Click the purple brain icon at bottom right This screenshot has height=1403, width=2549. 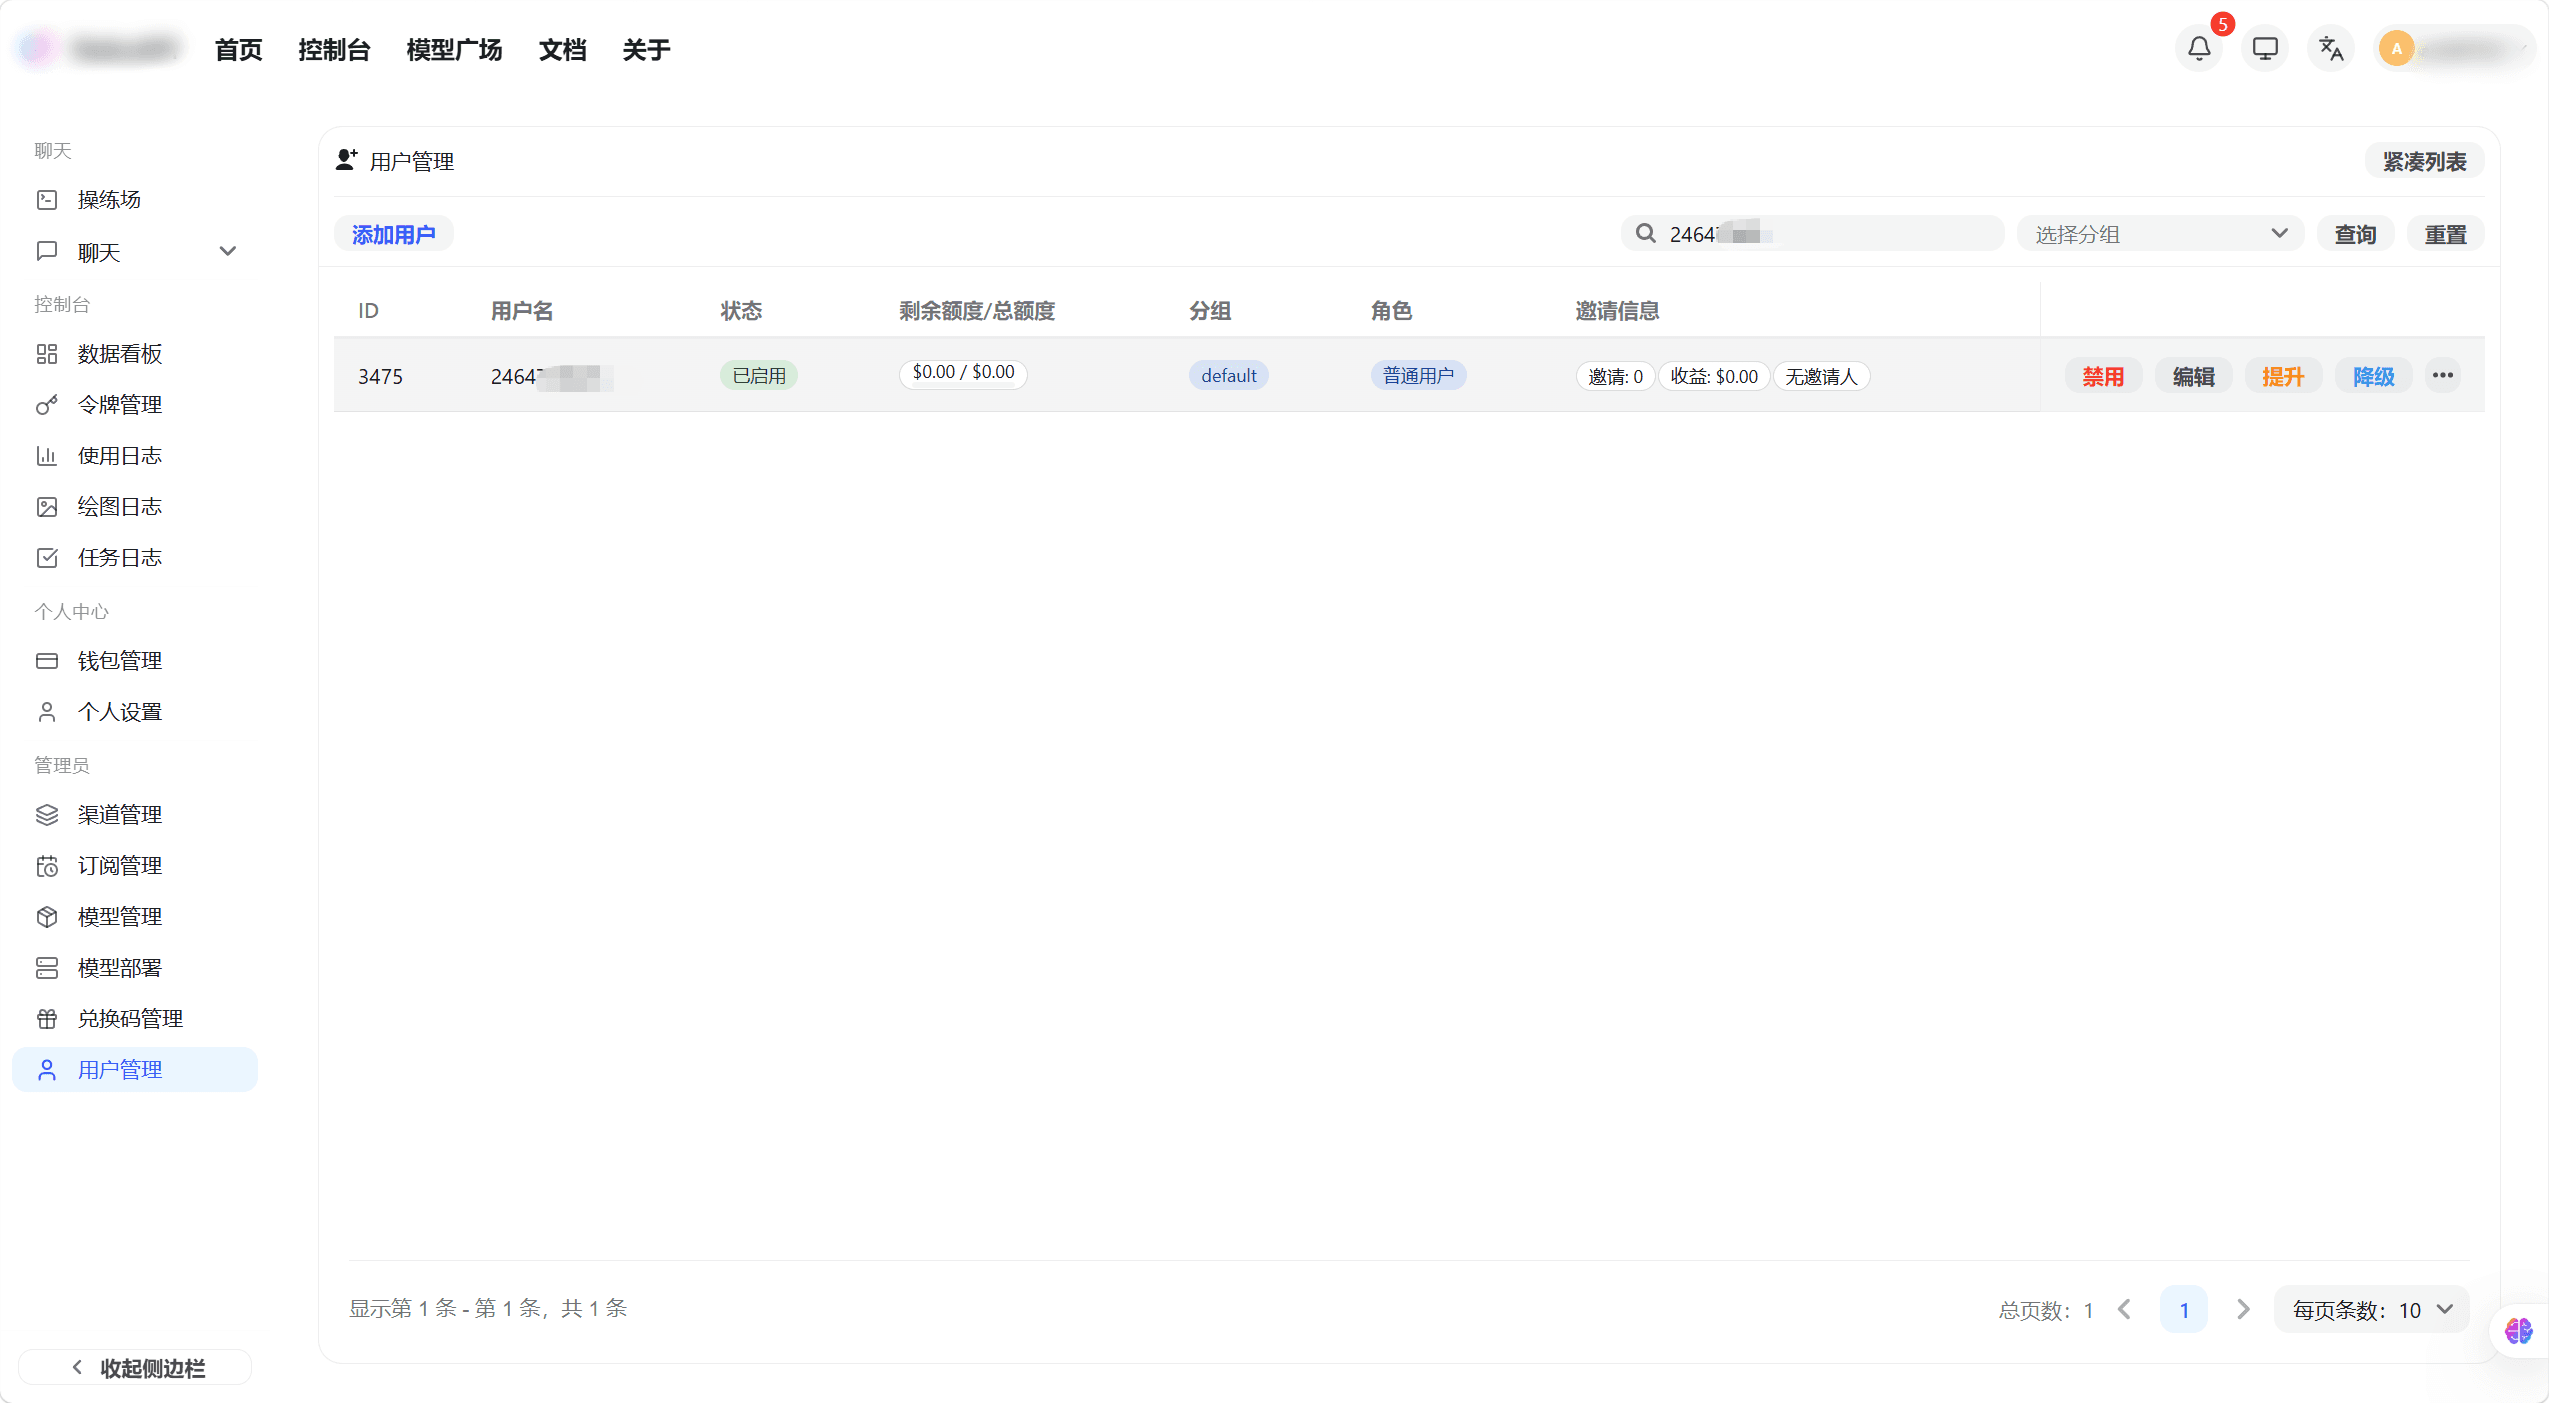2518,1331
